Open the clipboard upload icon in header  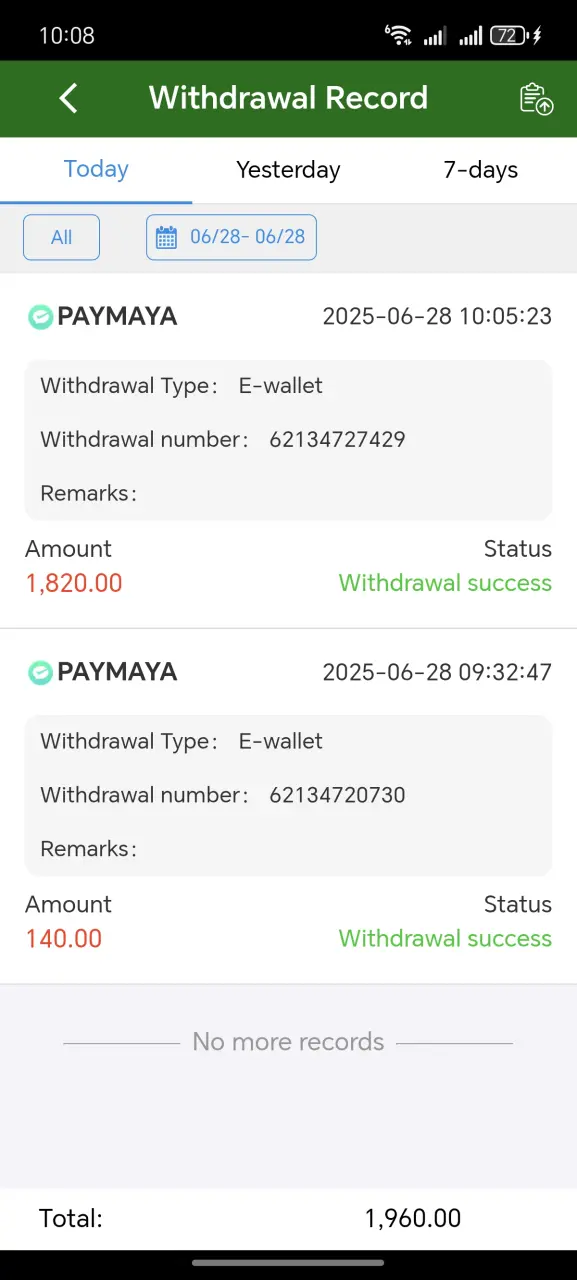(x=536, y=99)
